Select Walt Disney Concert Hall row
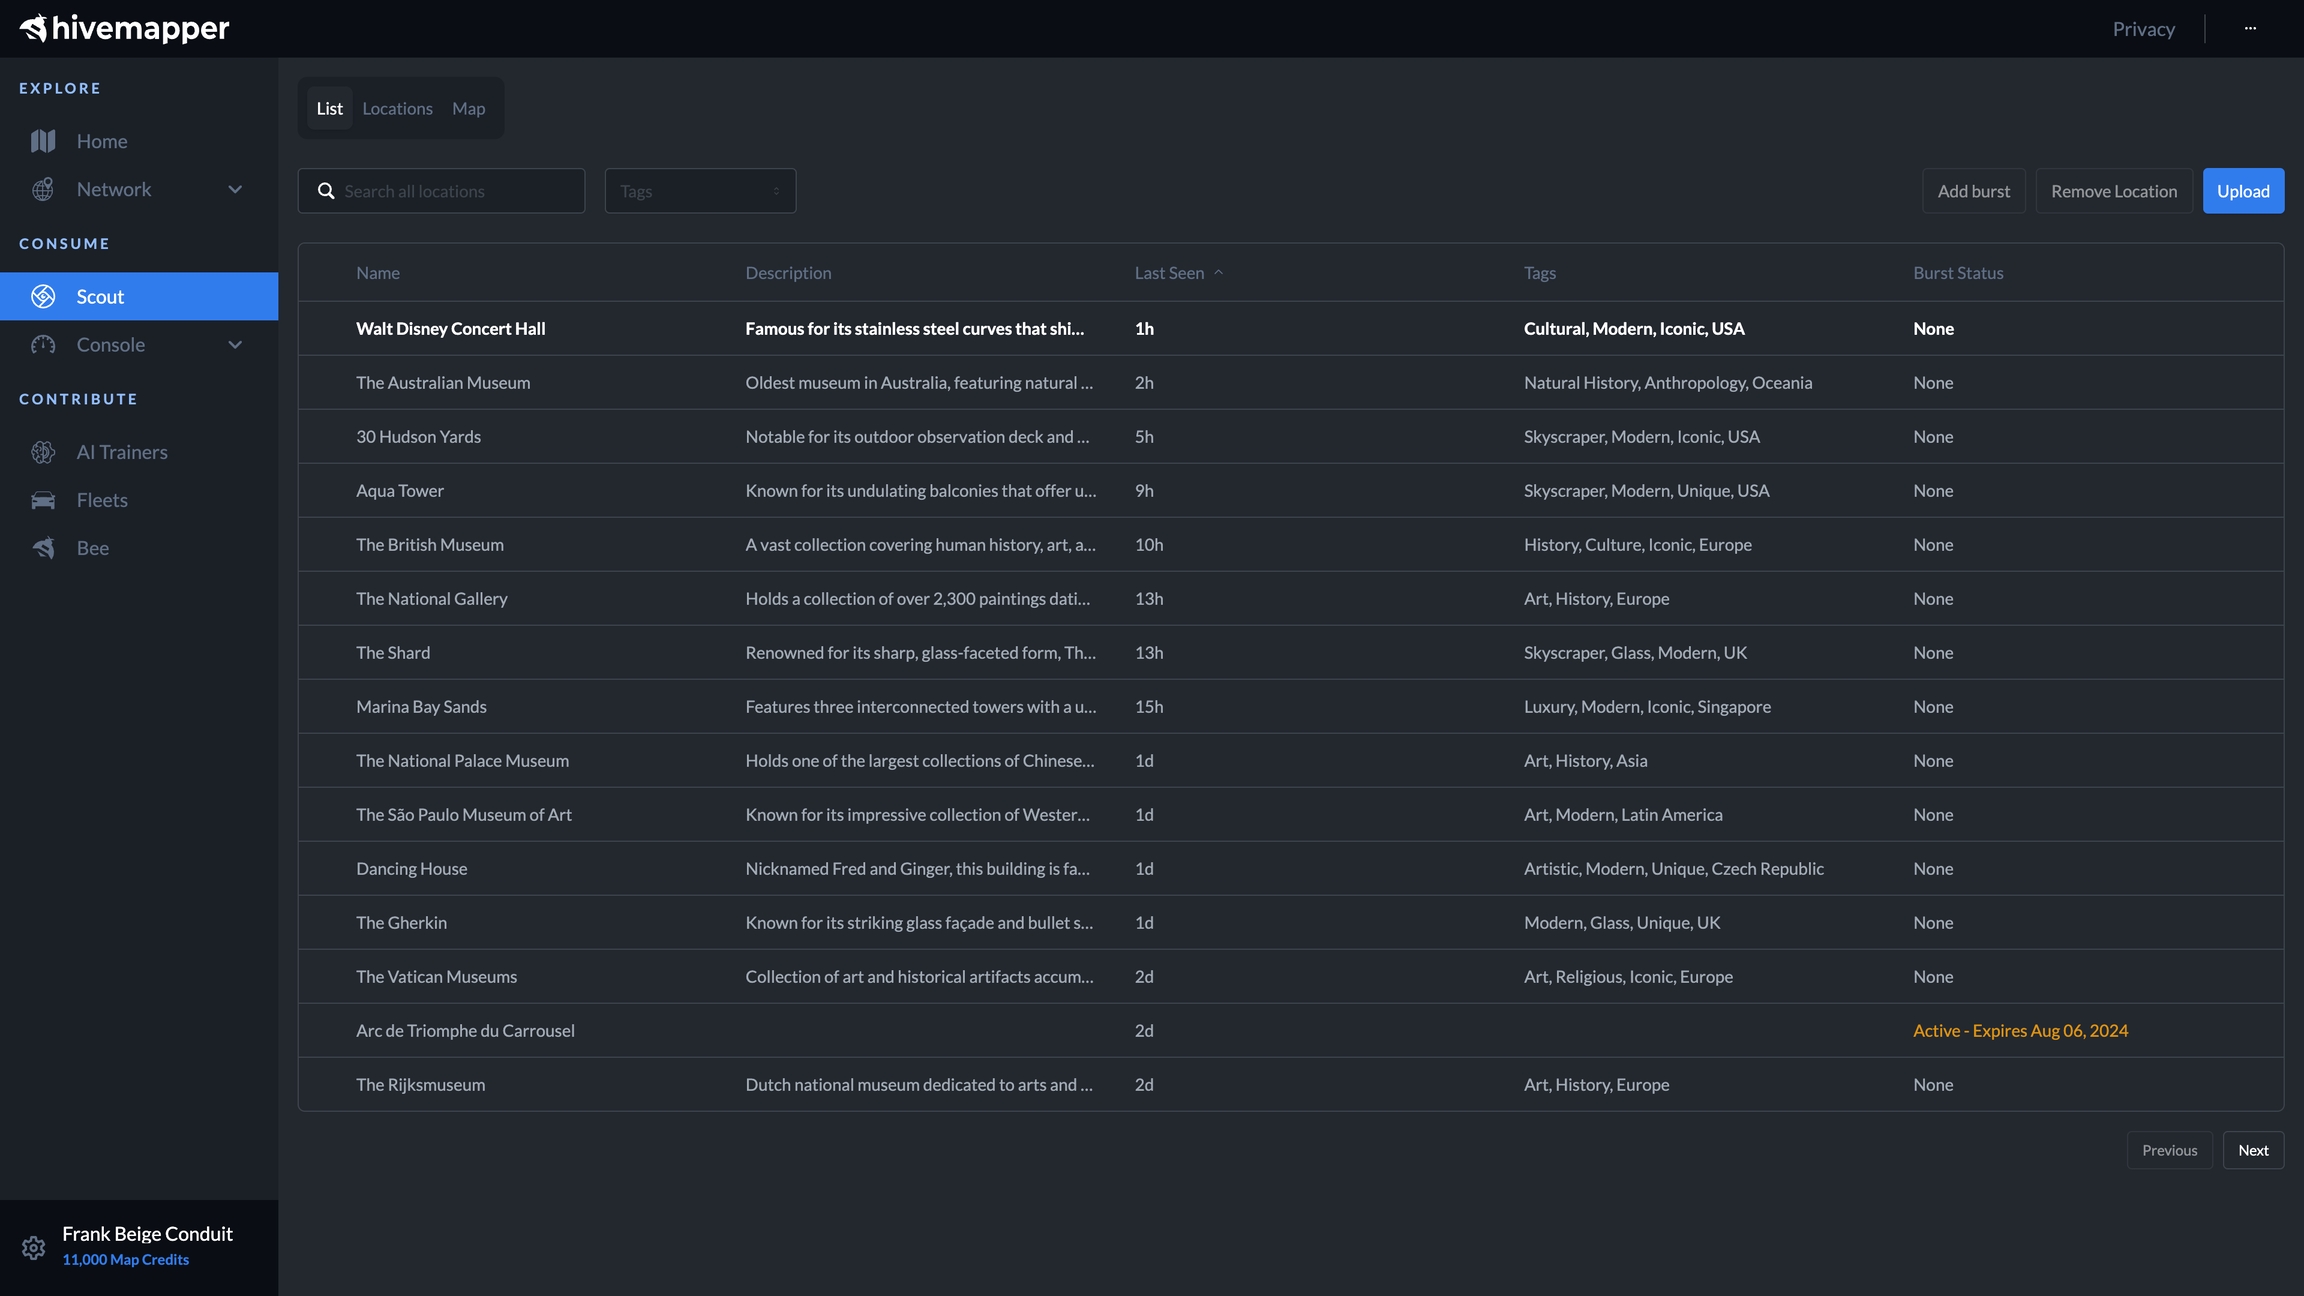The width and height of the screenshot is (2304, 1296). 1290,328
